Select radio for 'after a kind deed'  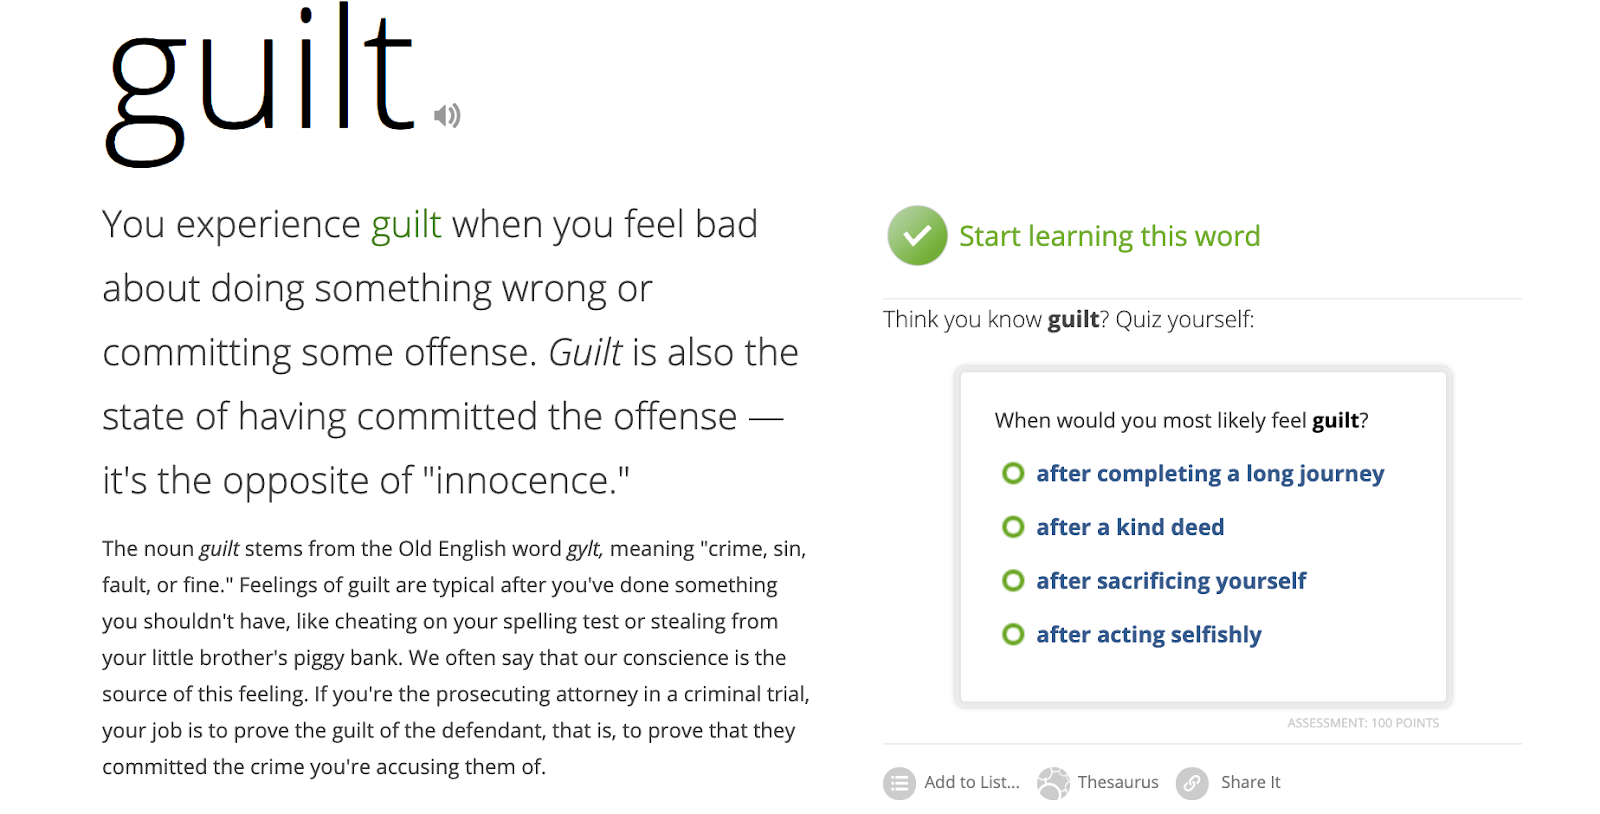point(1013,527)
